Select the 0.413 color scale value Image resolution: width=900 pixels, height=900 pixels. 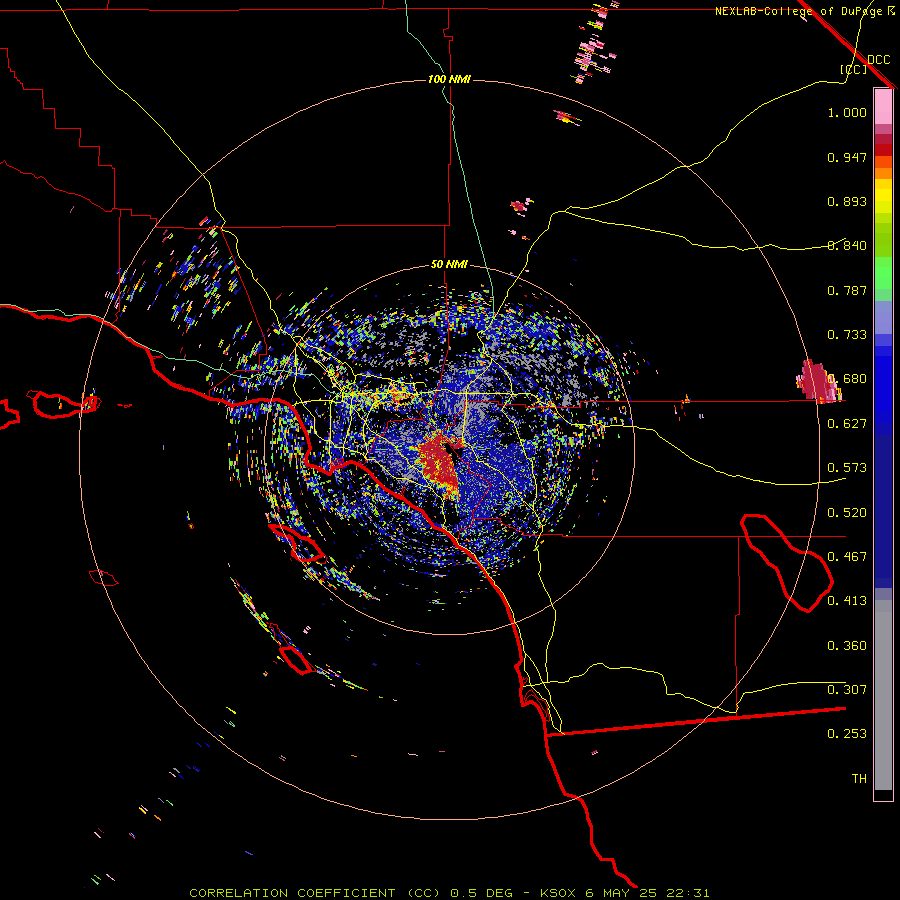pyautogui.click(x=847, y=601)
